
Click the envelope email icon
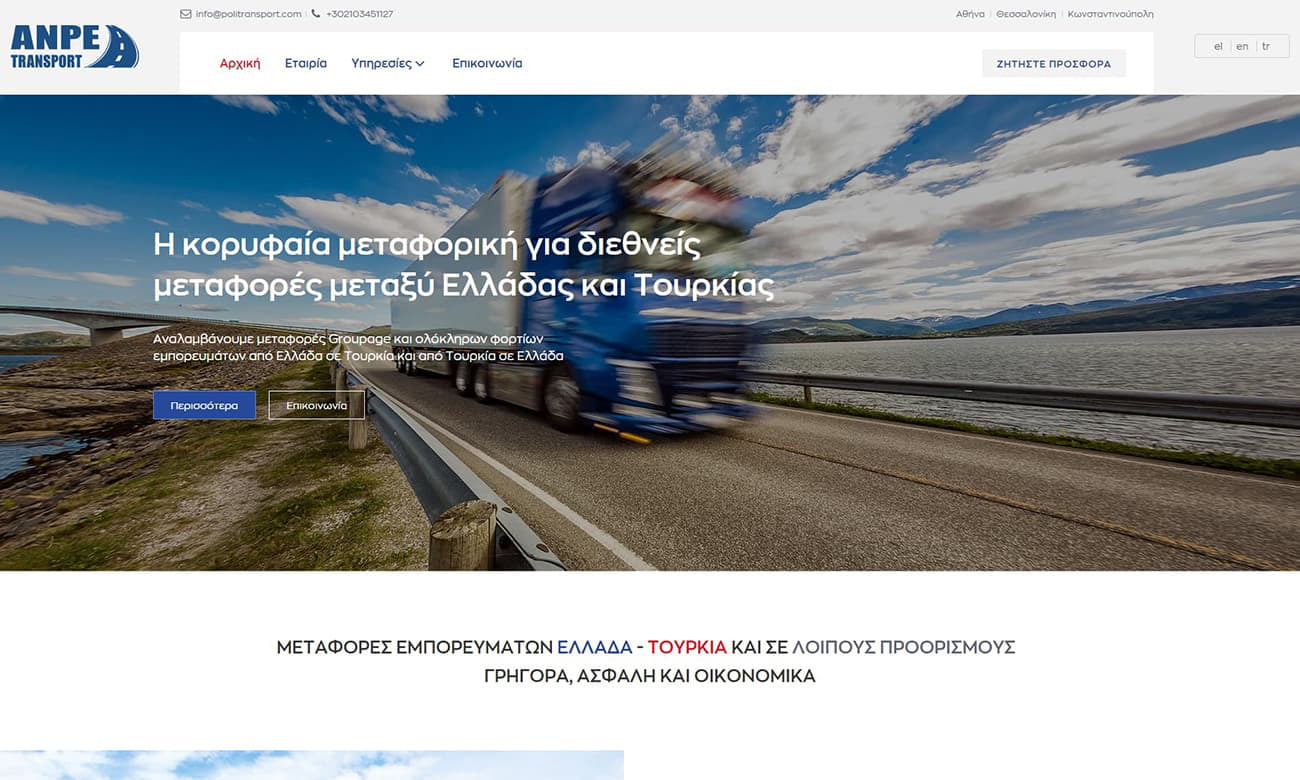186,14
